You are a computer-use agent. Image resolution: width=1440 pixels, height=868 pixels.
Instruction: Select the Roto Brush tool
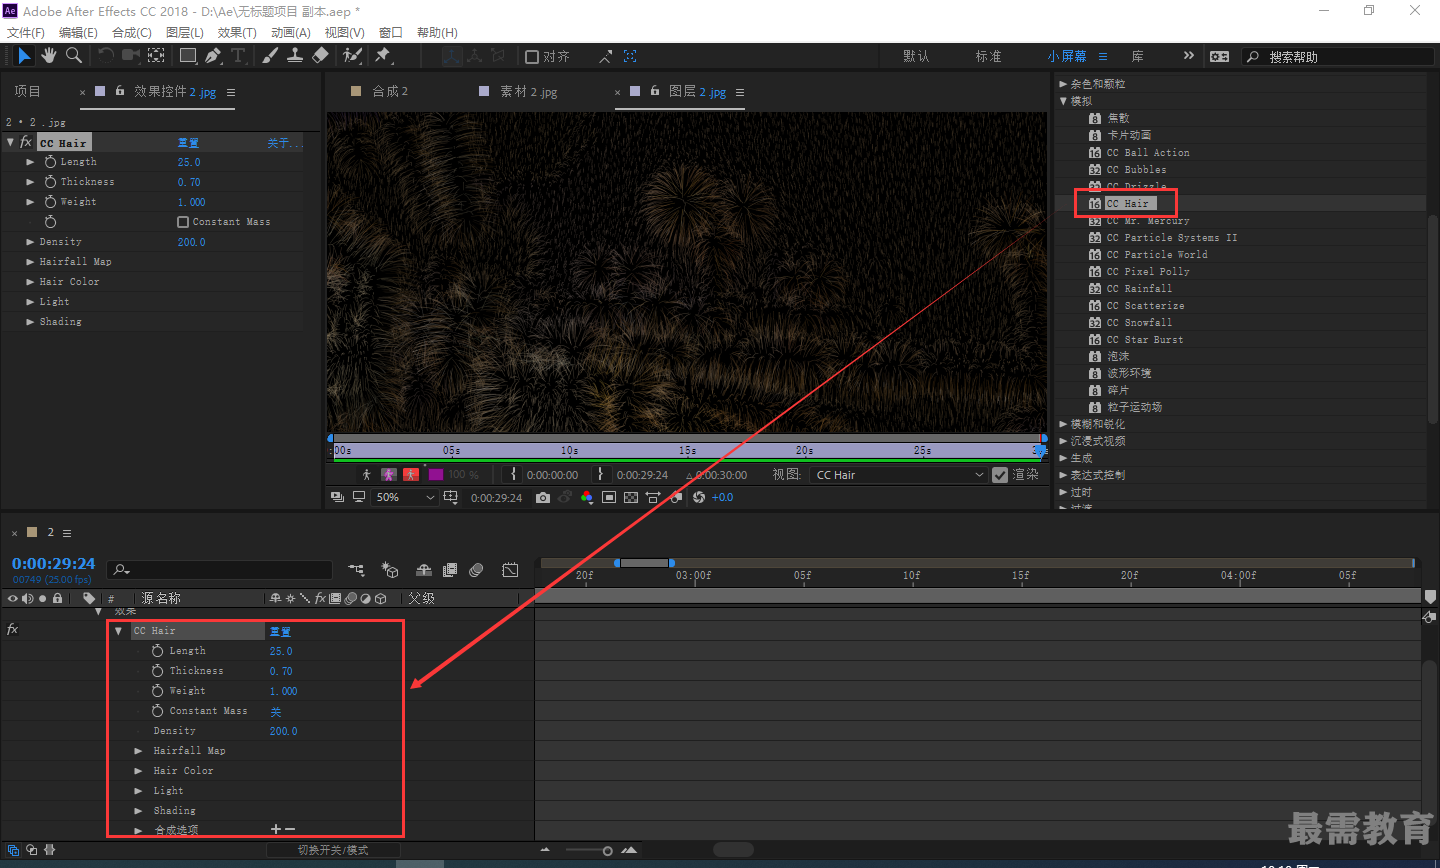coord(352,56)
